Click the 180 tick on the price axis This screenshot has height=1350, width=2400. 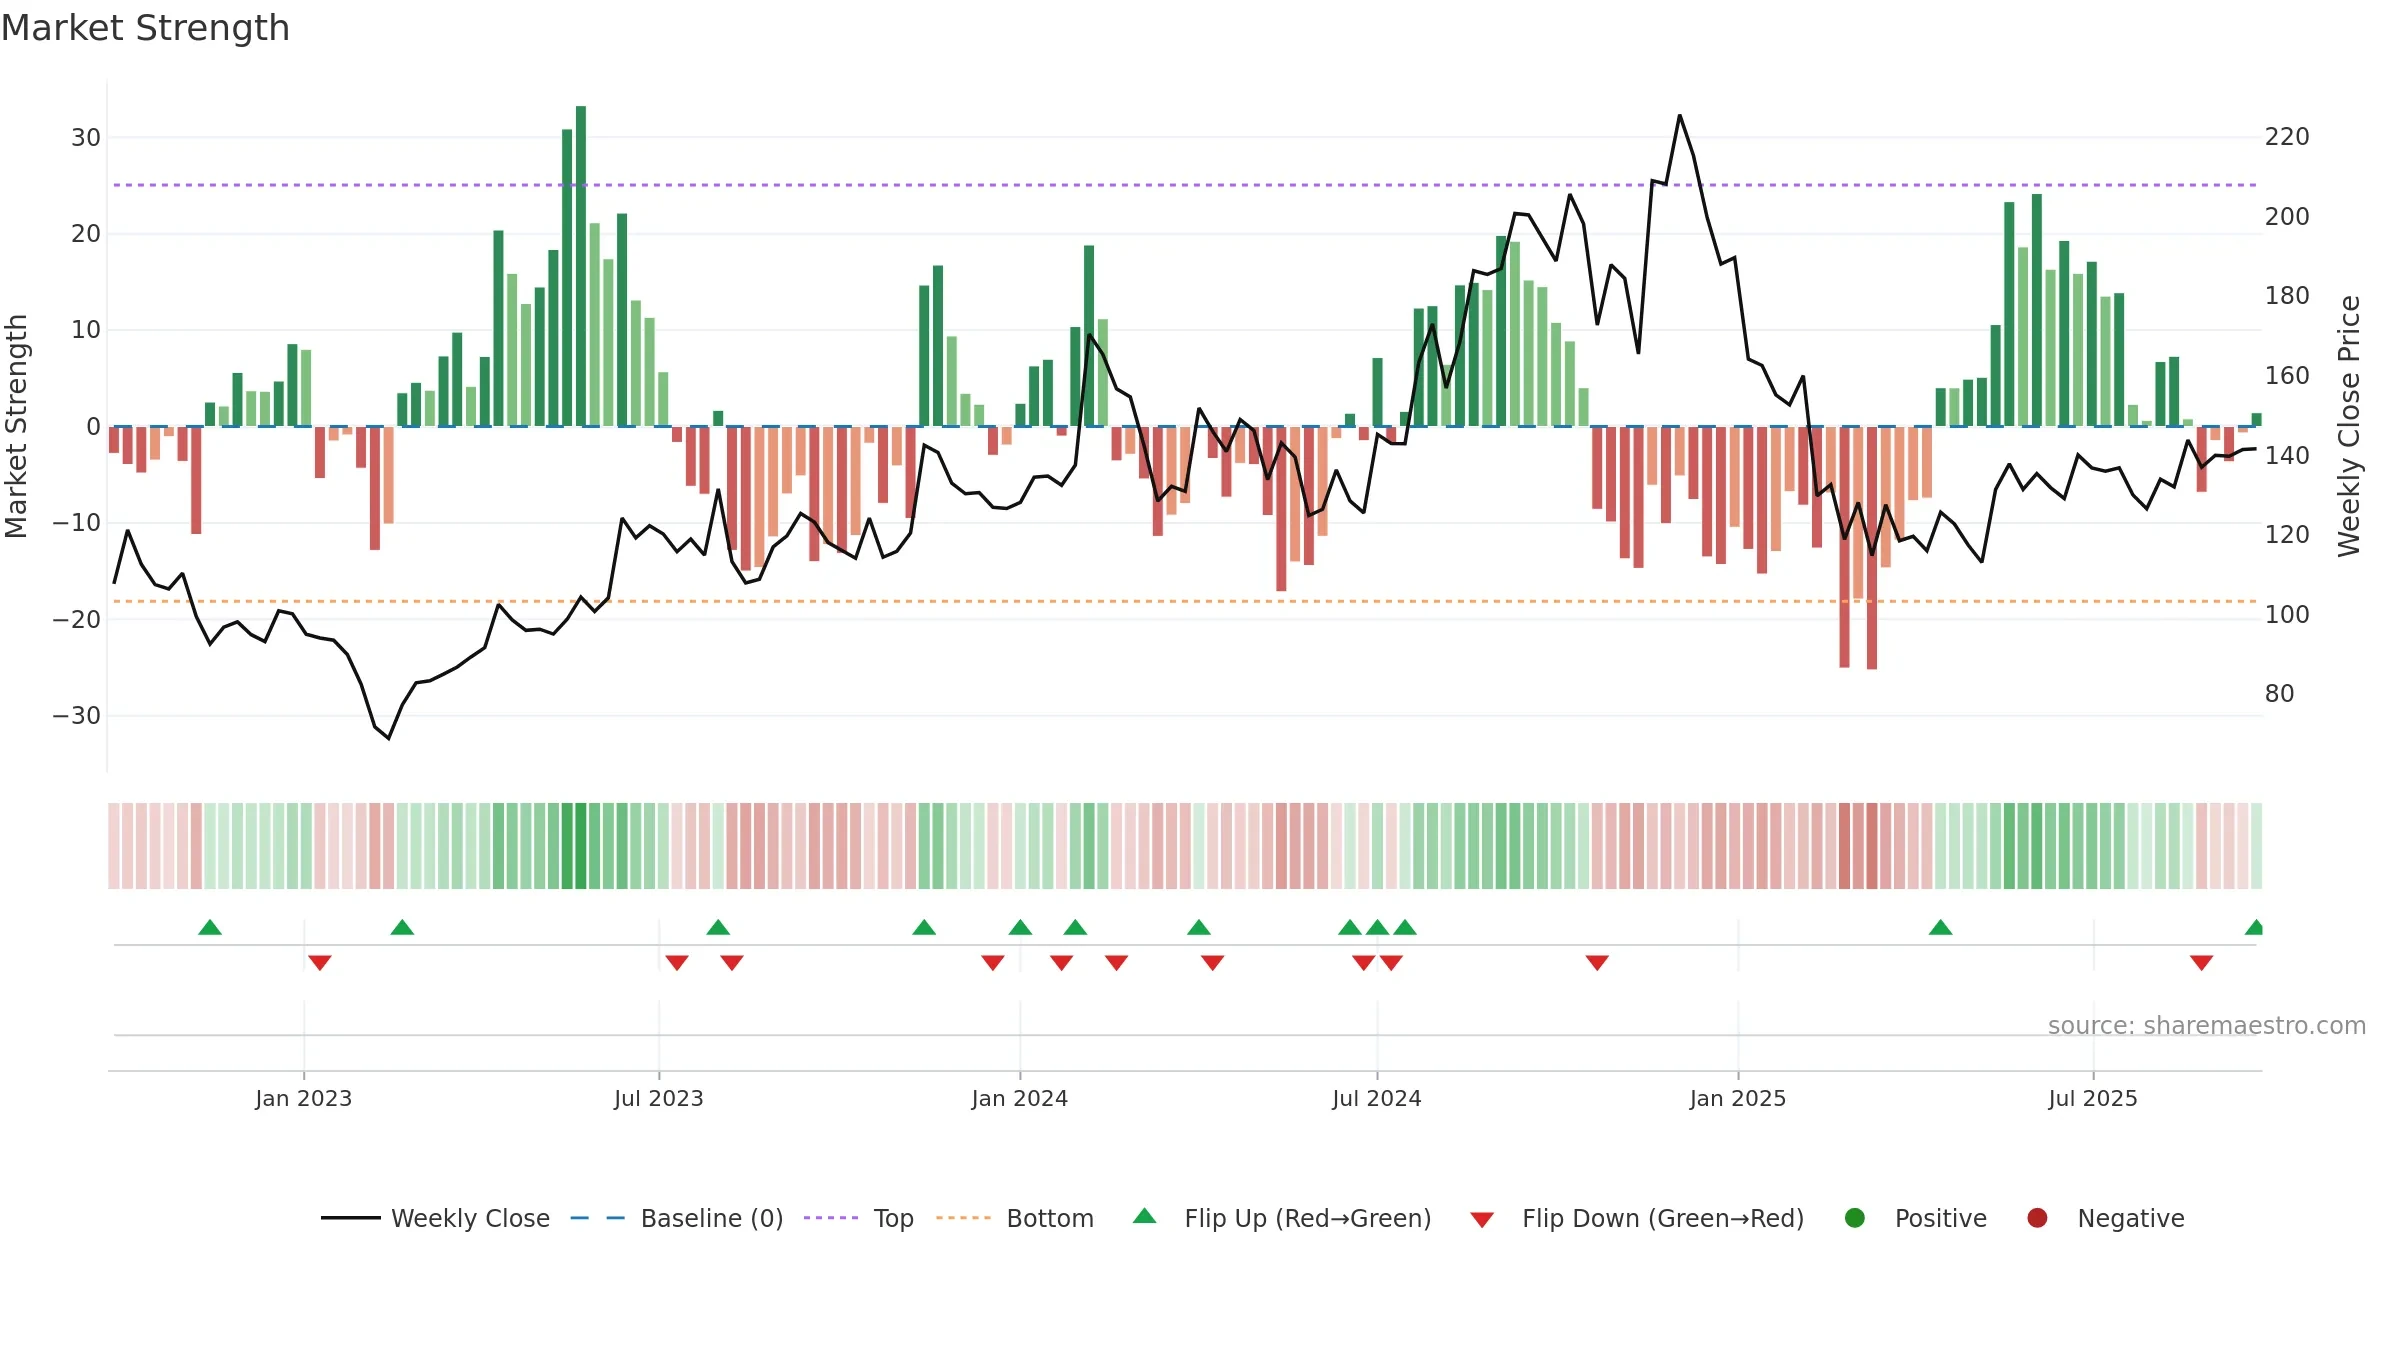tap(2287, 295)
